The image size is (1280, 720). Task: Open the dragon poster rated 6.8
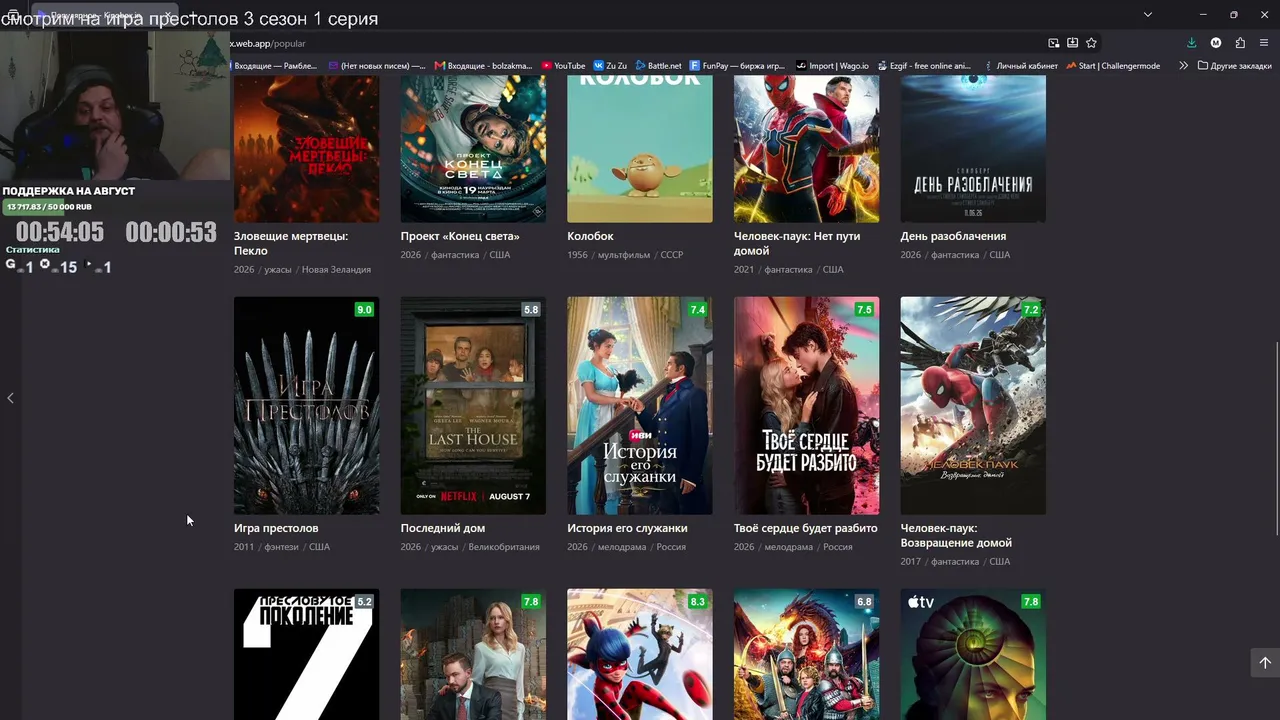point(806,654)
